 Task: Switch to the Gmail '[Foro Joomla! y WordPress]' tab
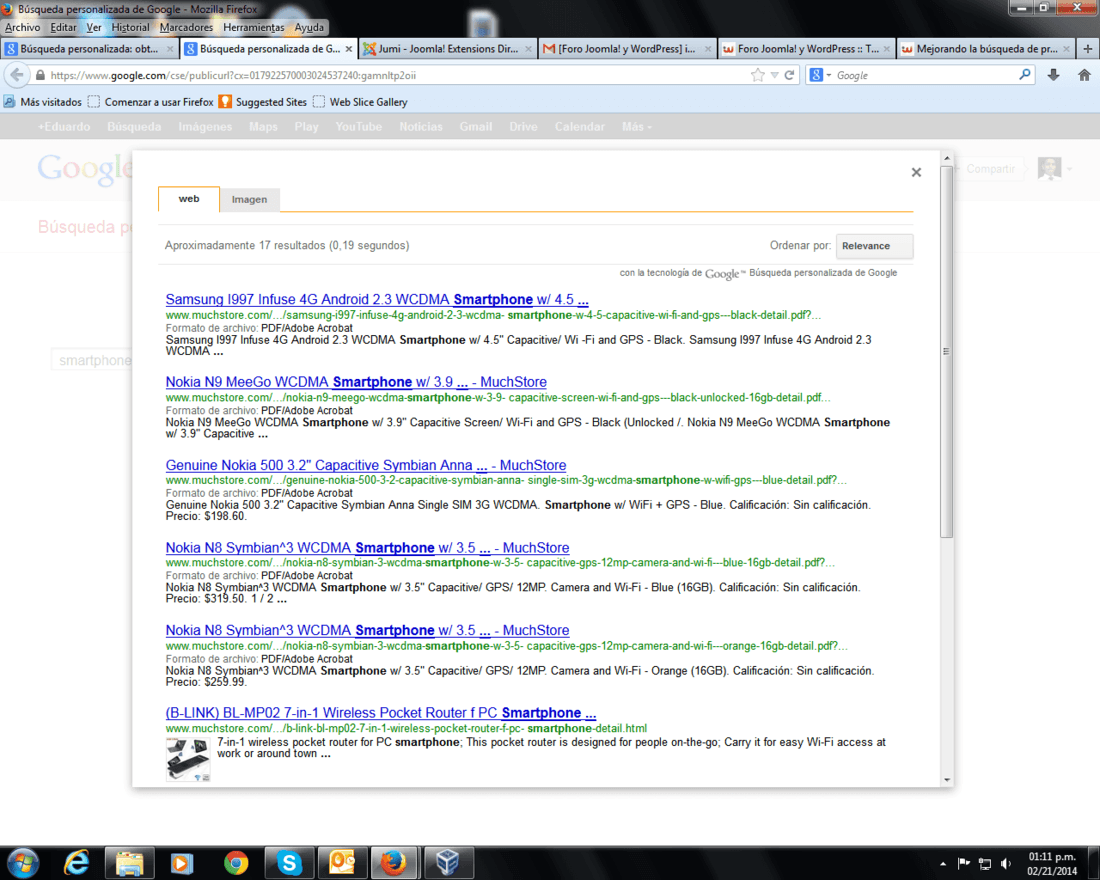coord(627,48)
